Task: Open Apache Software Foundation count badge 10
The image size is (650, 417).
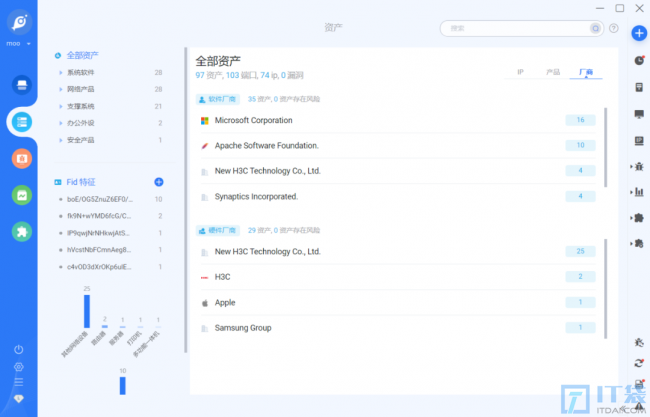Action: 580,145
